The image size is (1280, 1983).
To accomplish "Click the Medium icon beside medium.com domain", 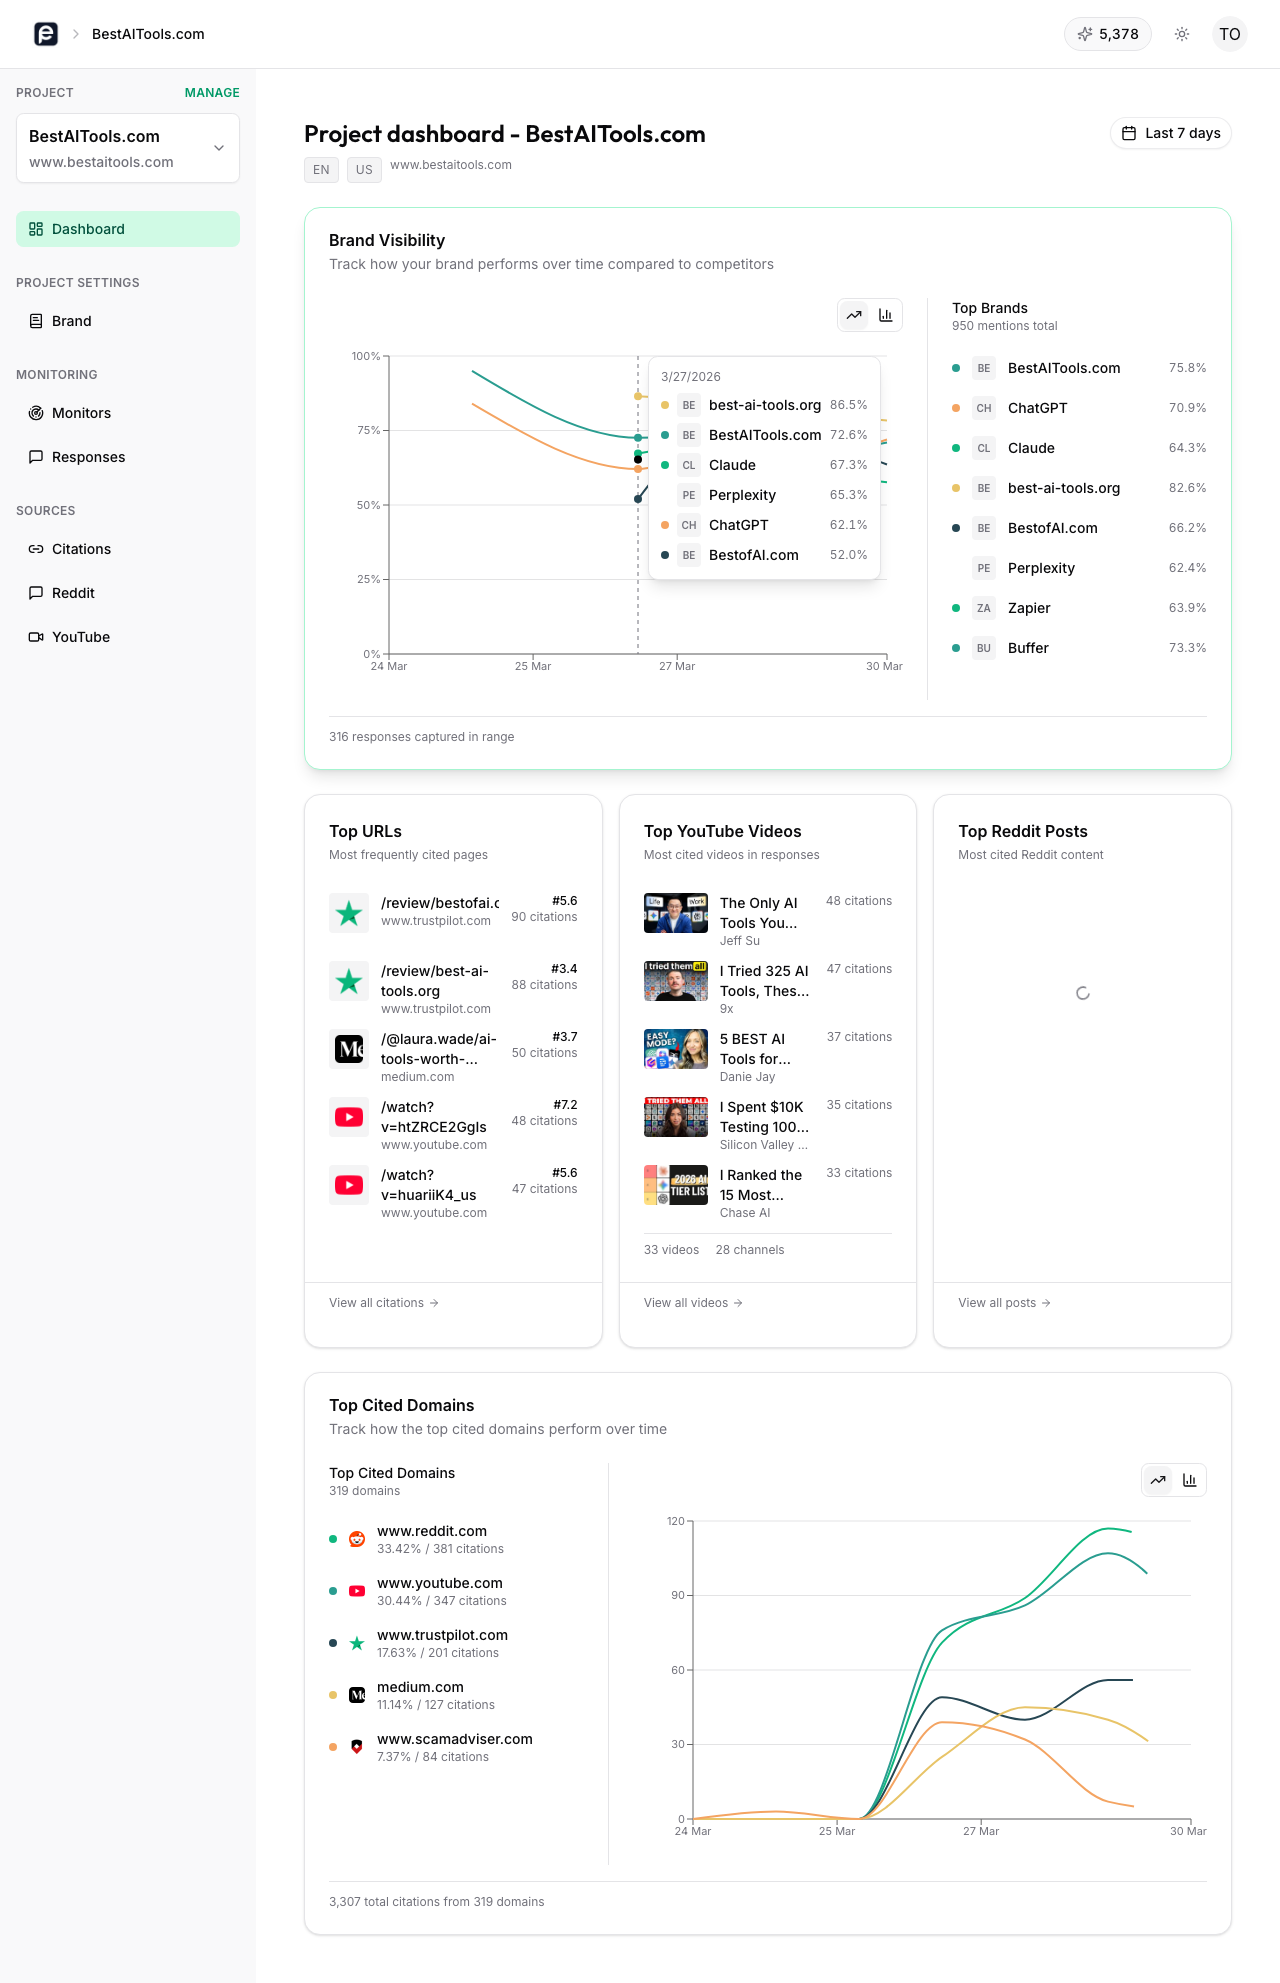I will point(357,1695).
